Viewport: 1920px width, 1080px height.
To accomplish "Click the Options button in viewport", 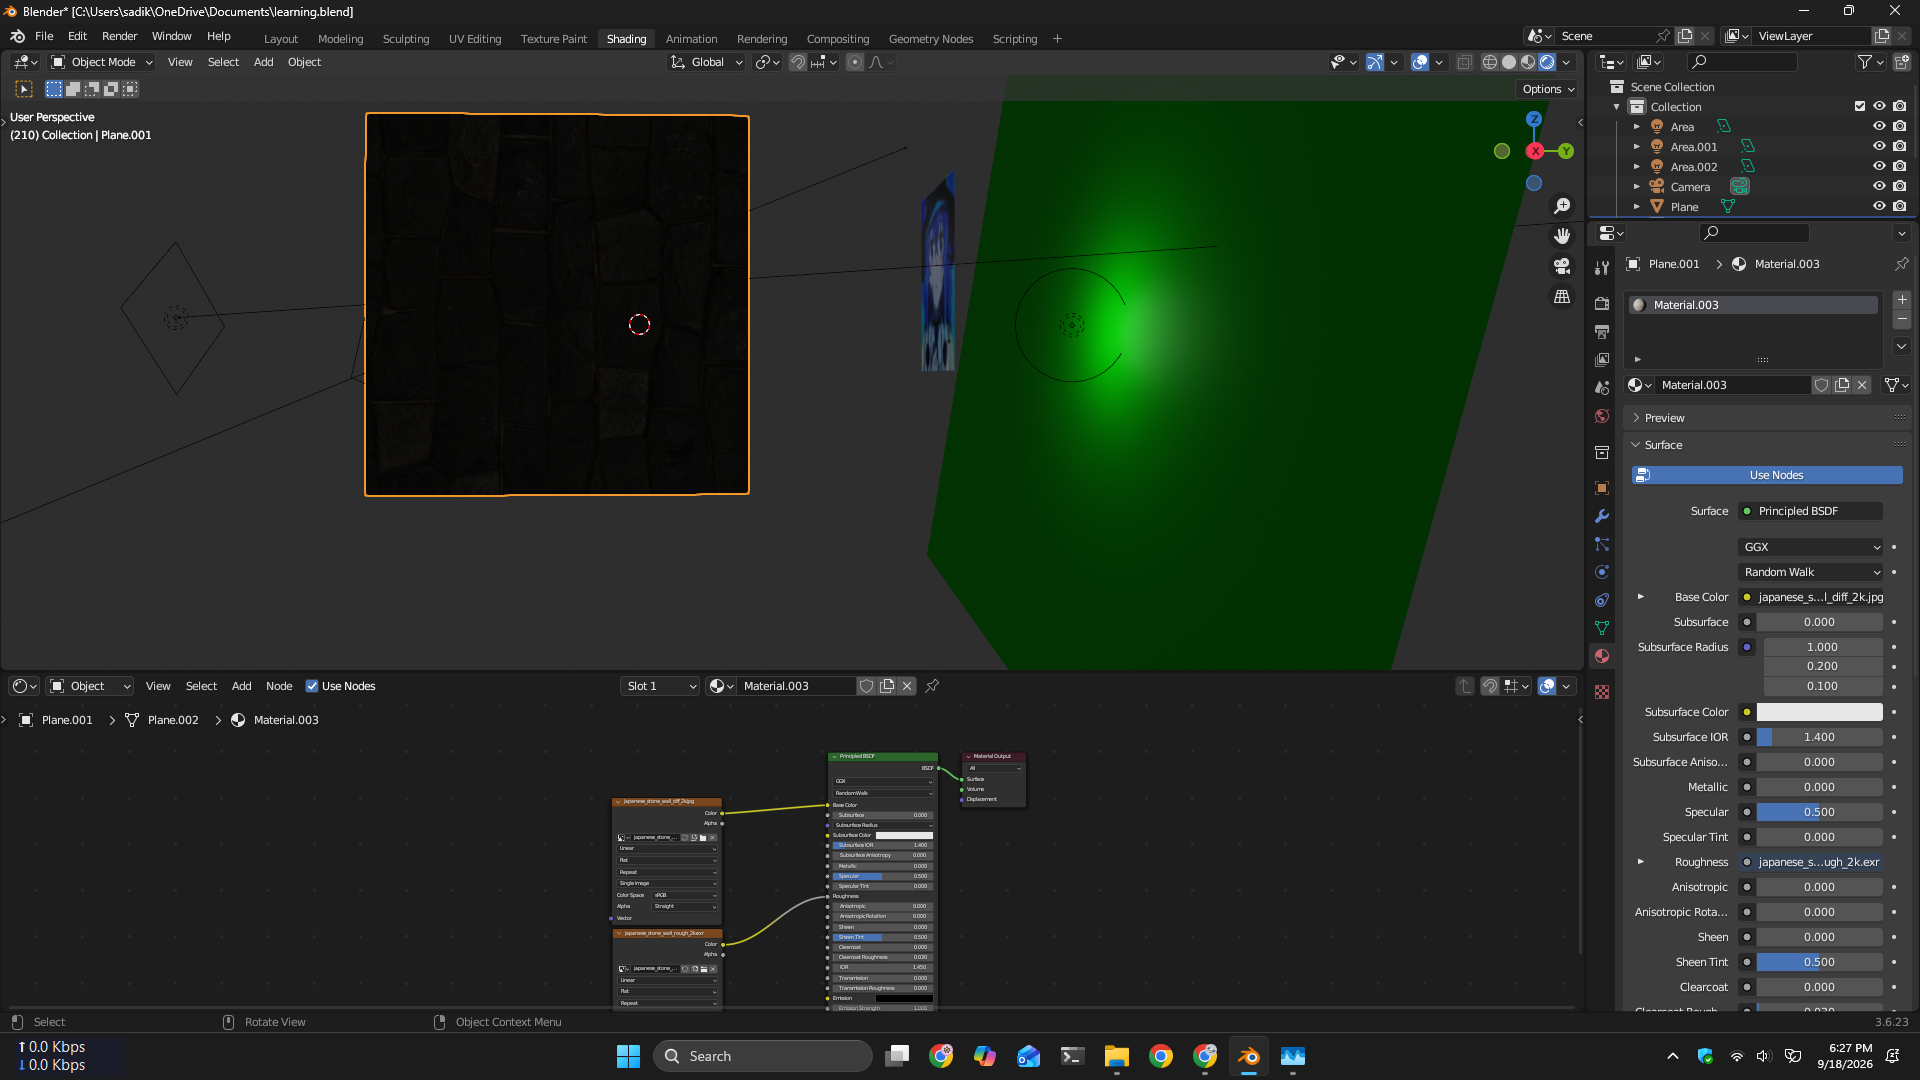I will [x=1548, y=89].
